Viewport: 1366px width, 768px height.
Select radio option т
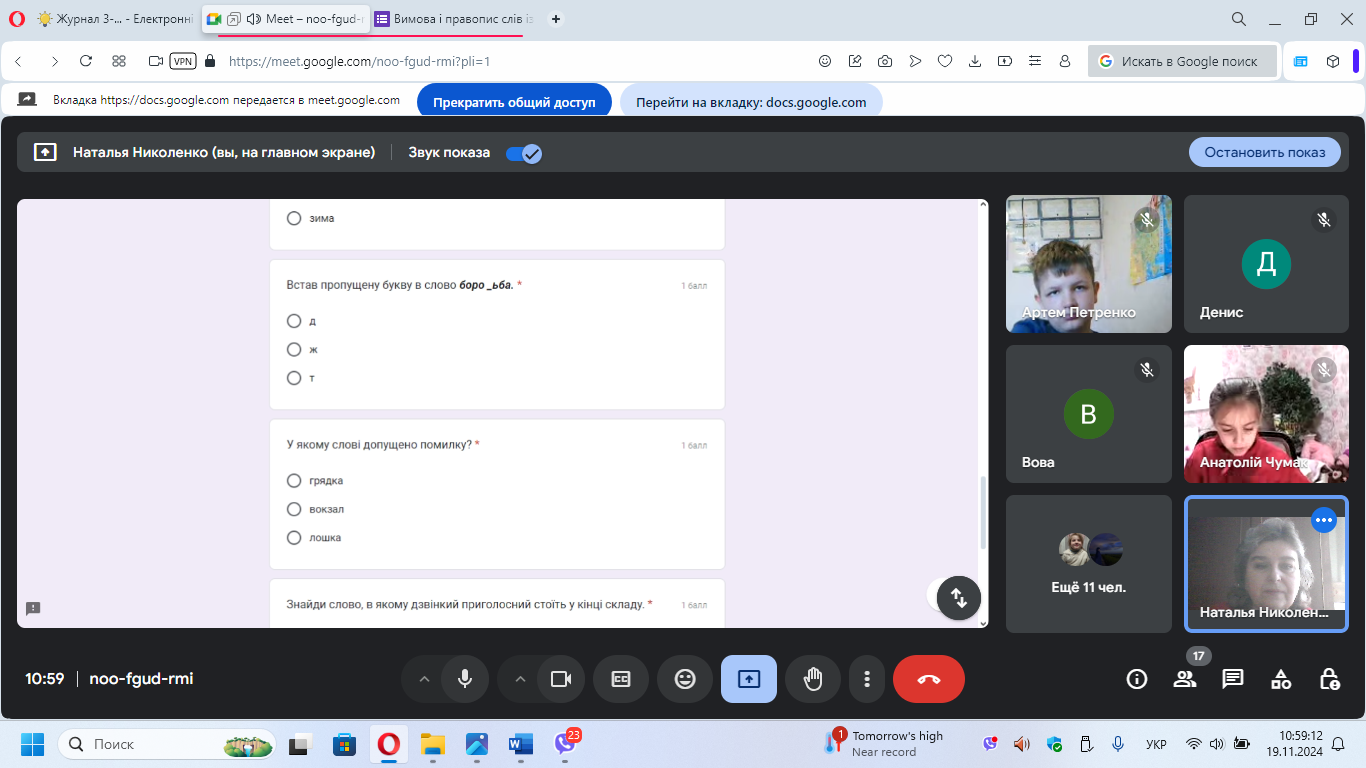294,378
